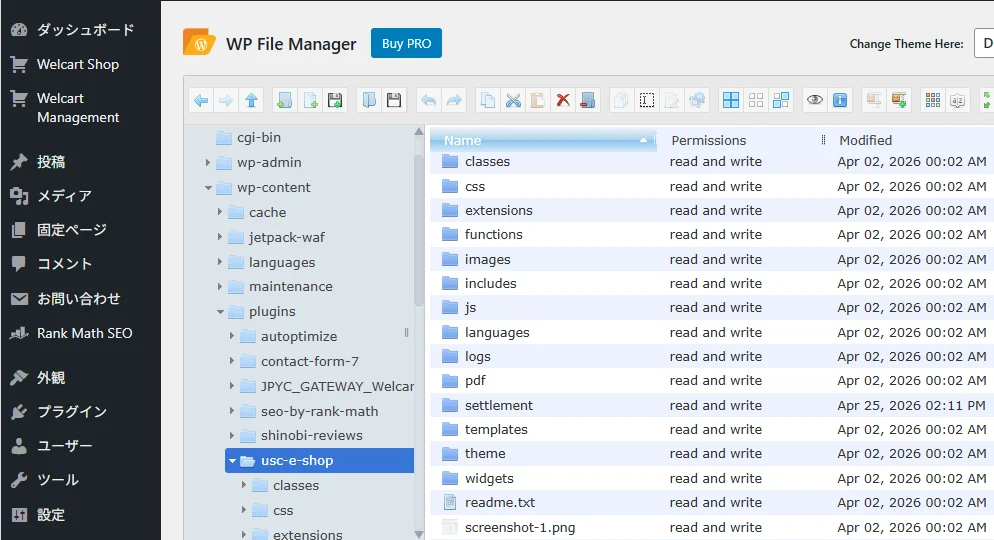Click the create archive icon

(899, 100)
